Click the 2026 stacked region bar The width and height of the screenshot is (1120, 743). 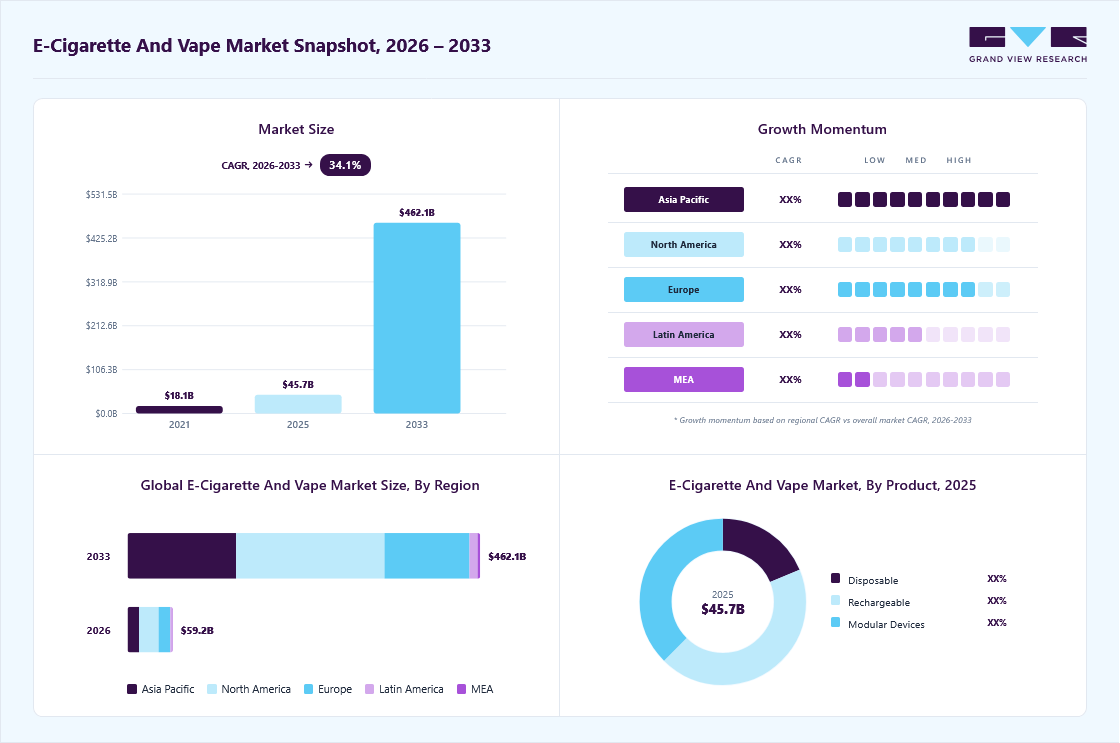tap(150, 629)
